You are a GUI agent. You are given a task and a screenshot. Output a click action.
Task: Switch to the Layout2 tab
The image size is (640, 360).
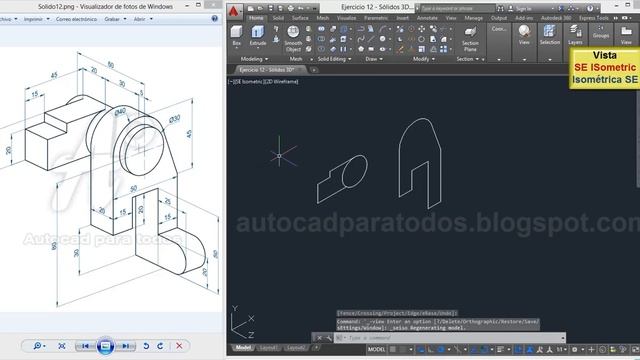(296, 348)
